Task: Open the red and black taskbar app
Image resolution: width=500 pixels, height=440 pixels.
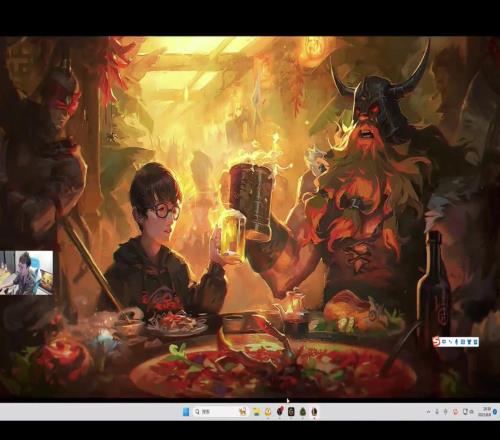Action: click(x=280, y=412)
